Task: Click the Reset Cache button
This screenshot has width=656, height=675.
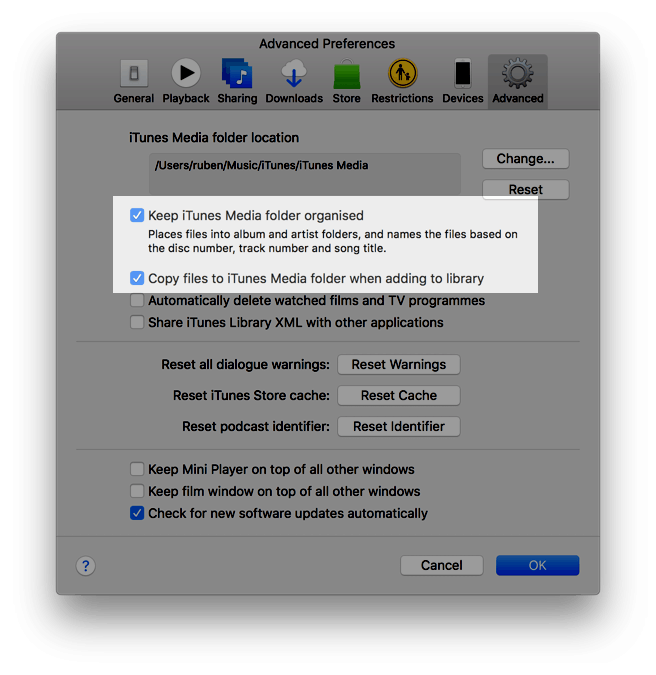Action: [399, 396]
